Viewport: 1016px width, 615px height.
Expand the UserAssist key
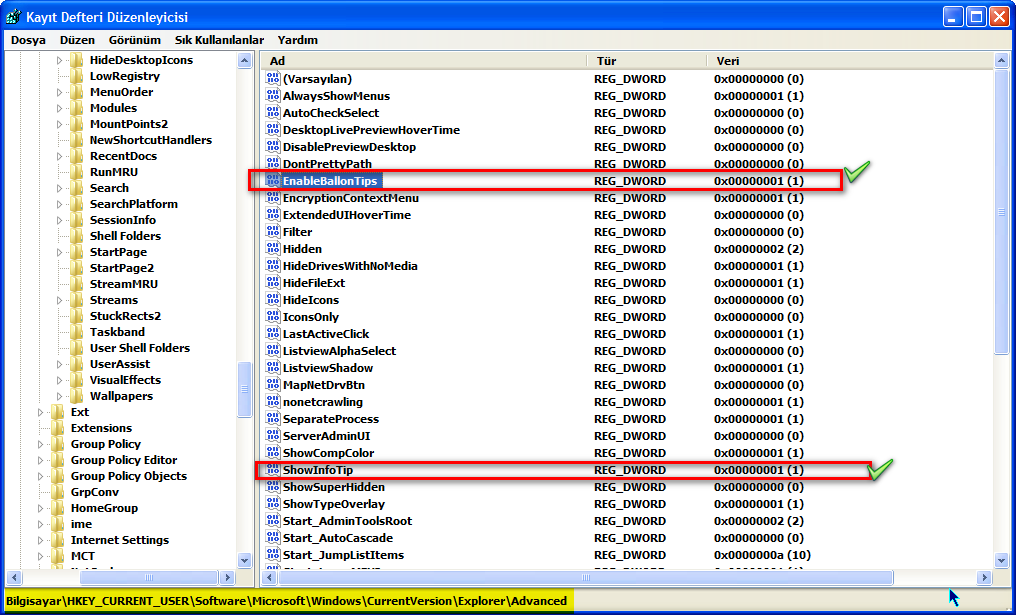pyautogui.click(x=60, y=364)
